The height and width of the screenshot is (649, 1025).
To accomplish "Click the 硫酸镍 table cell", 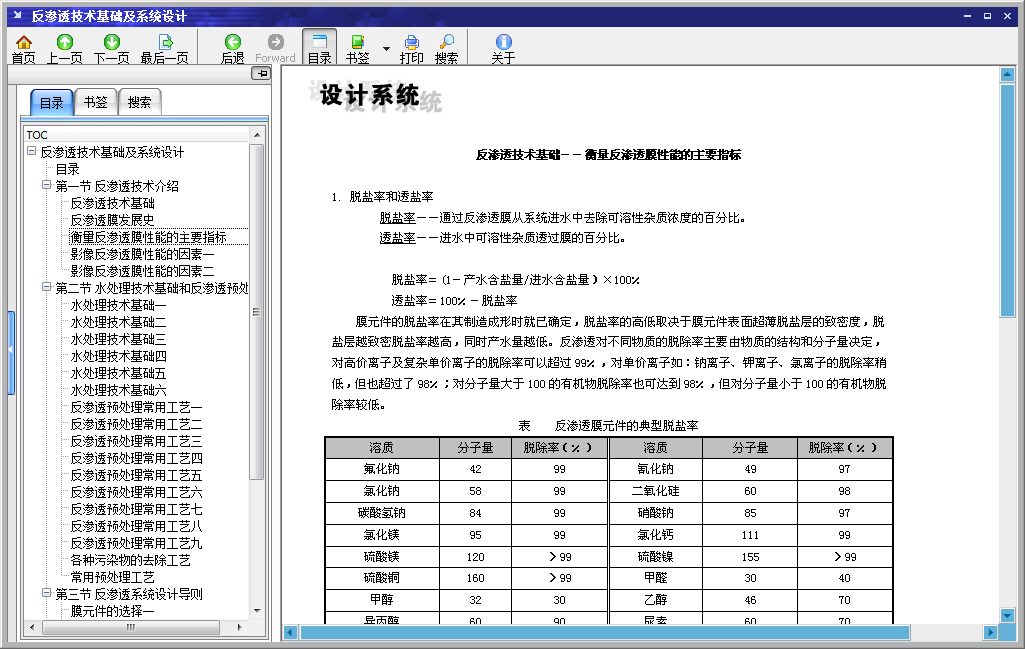I will click(x=655, y=557).
